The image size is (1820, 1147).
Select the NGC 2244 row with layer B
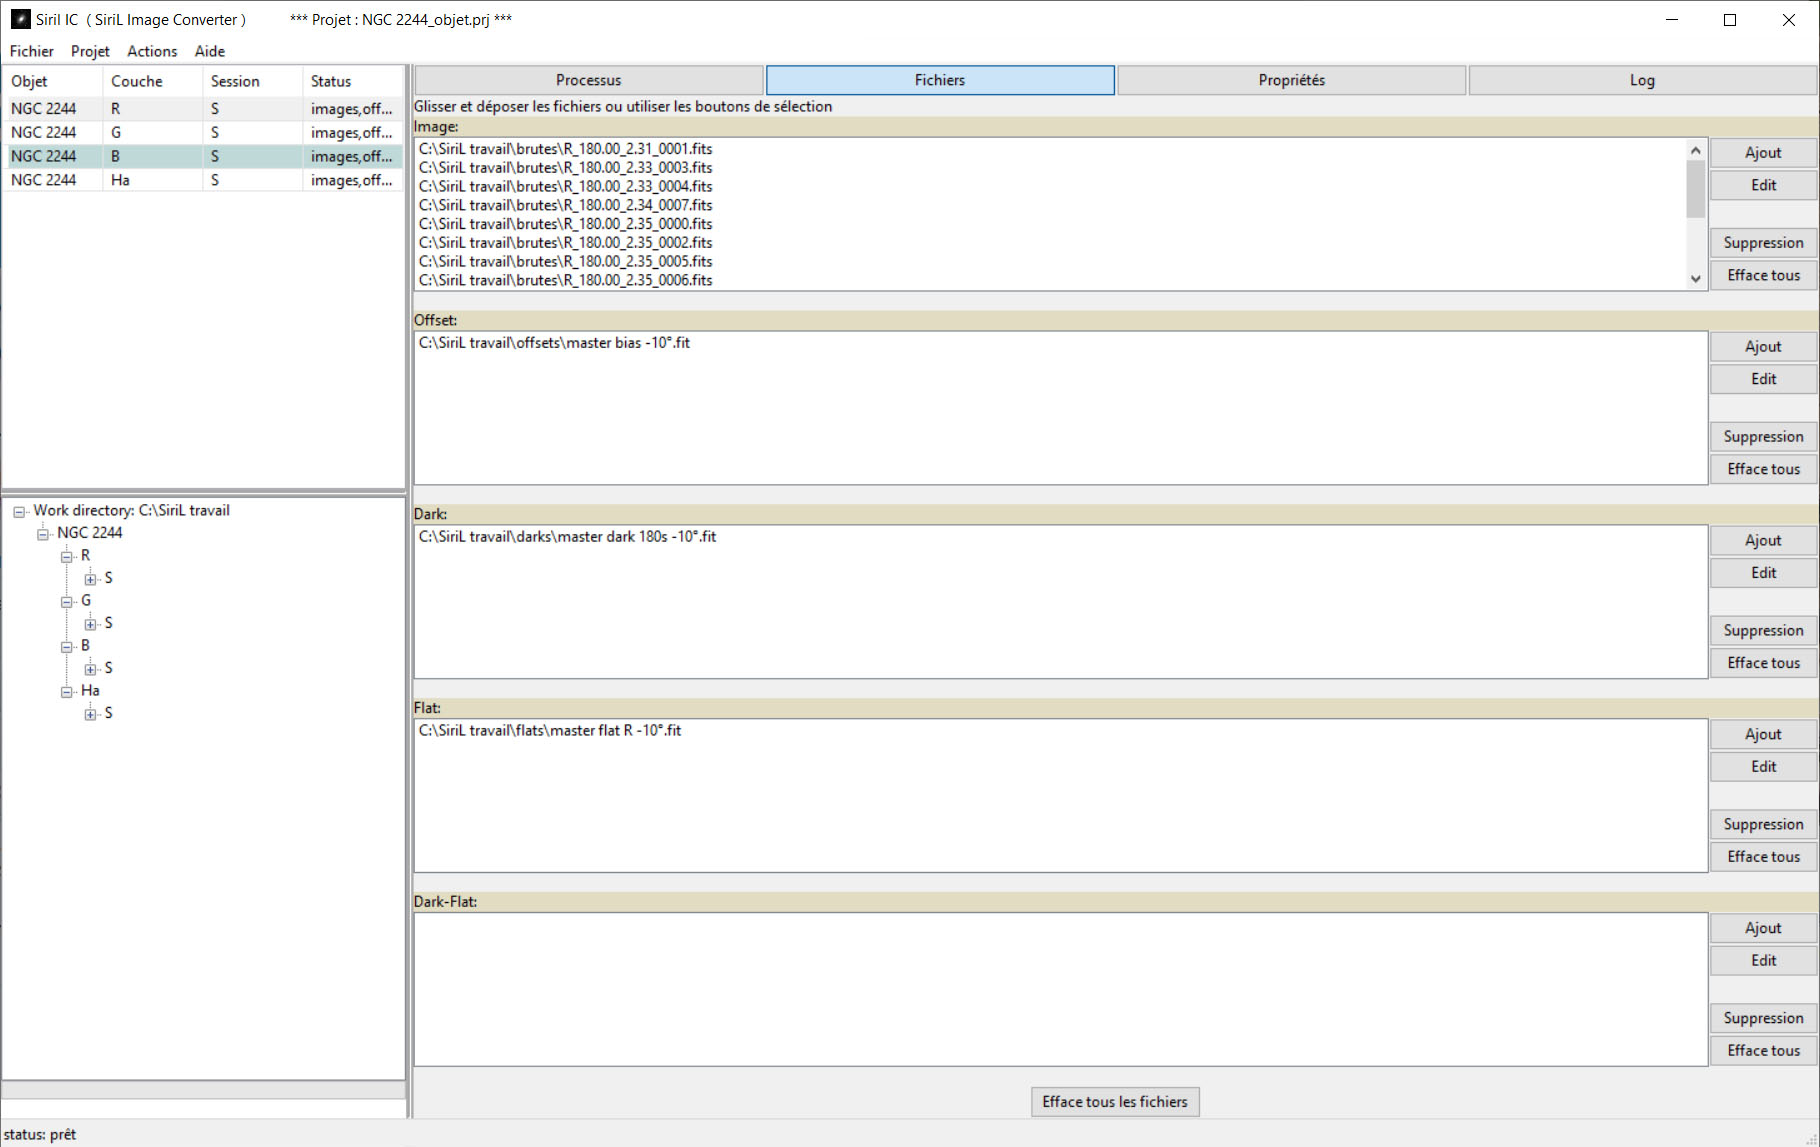click(x=203, y=157)
